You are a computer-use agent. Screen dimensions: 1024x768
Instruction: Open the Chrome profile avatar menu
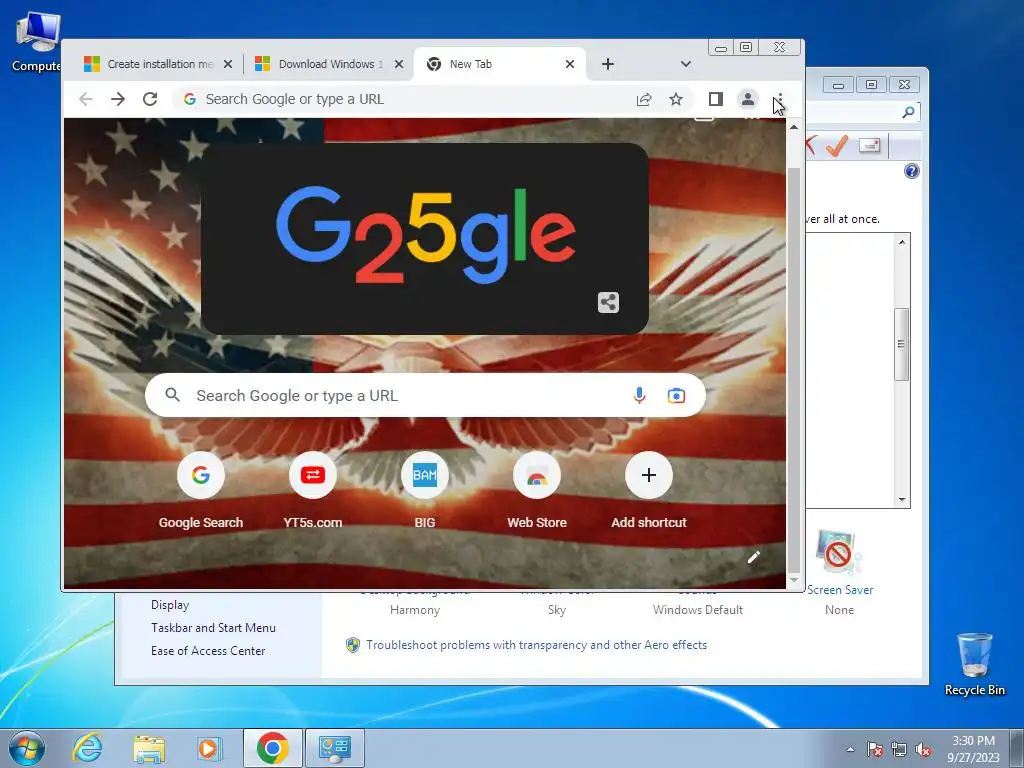point(748,99)
